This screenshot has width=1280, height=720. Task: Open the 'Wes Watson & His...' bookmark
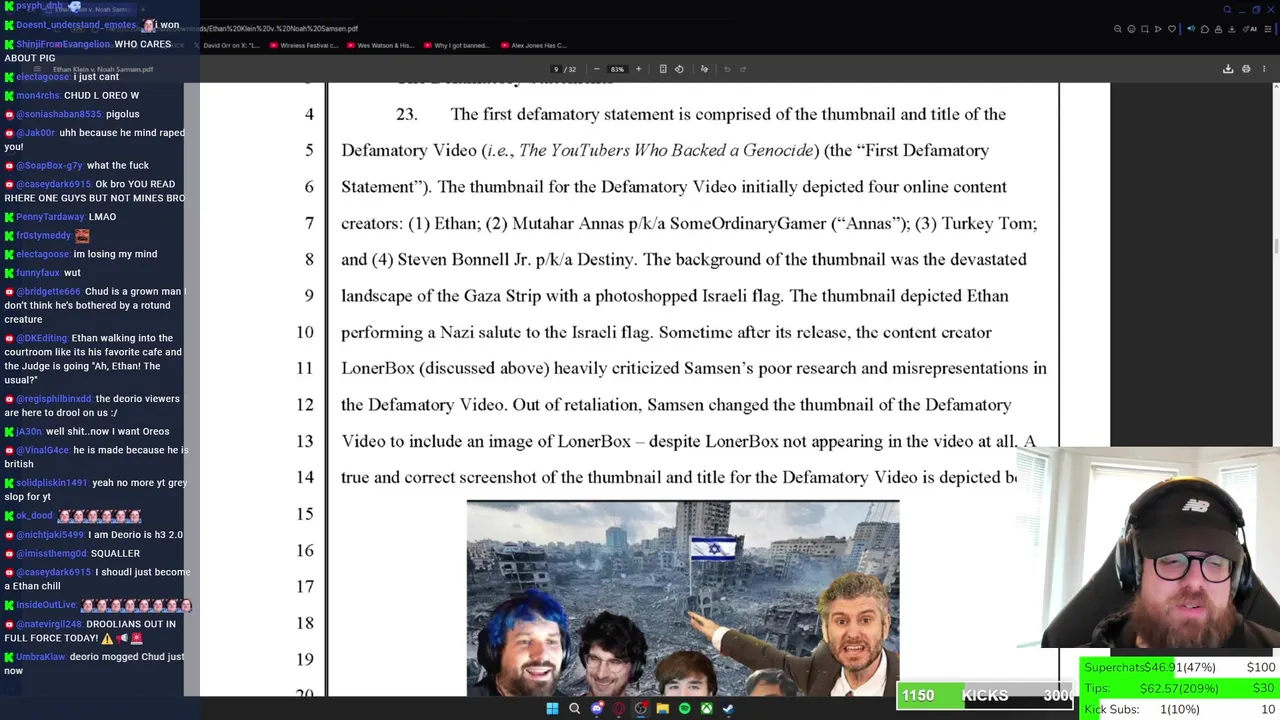point(380,45)
